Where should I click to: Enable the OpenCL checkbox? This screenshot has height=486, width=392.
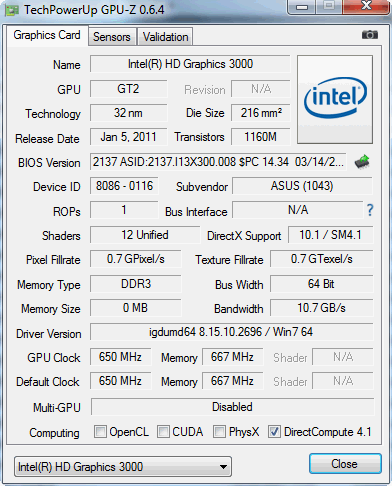pos(100,432)
